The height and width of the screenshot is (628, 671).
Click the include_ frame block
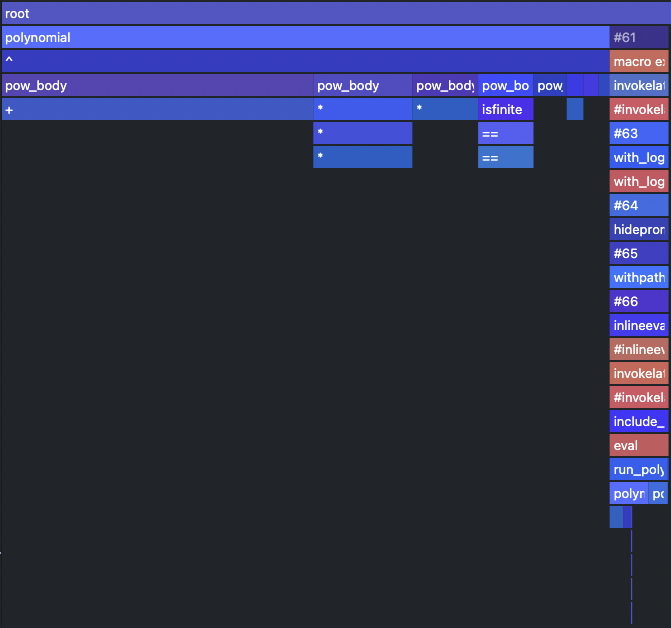click(639, 421)
